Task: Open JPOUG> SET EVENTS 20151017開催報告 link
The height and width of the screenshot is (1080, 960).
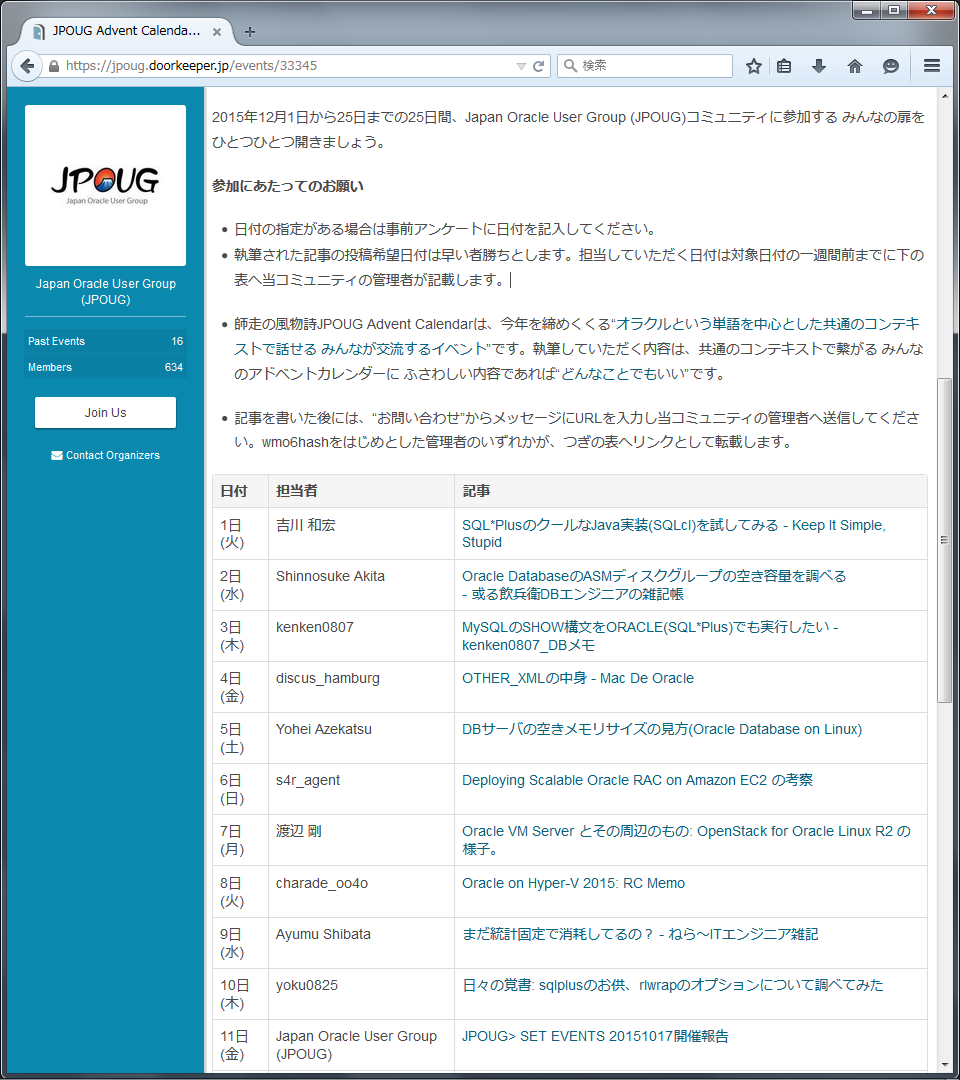Action: (595, 1036)
